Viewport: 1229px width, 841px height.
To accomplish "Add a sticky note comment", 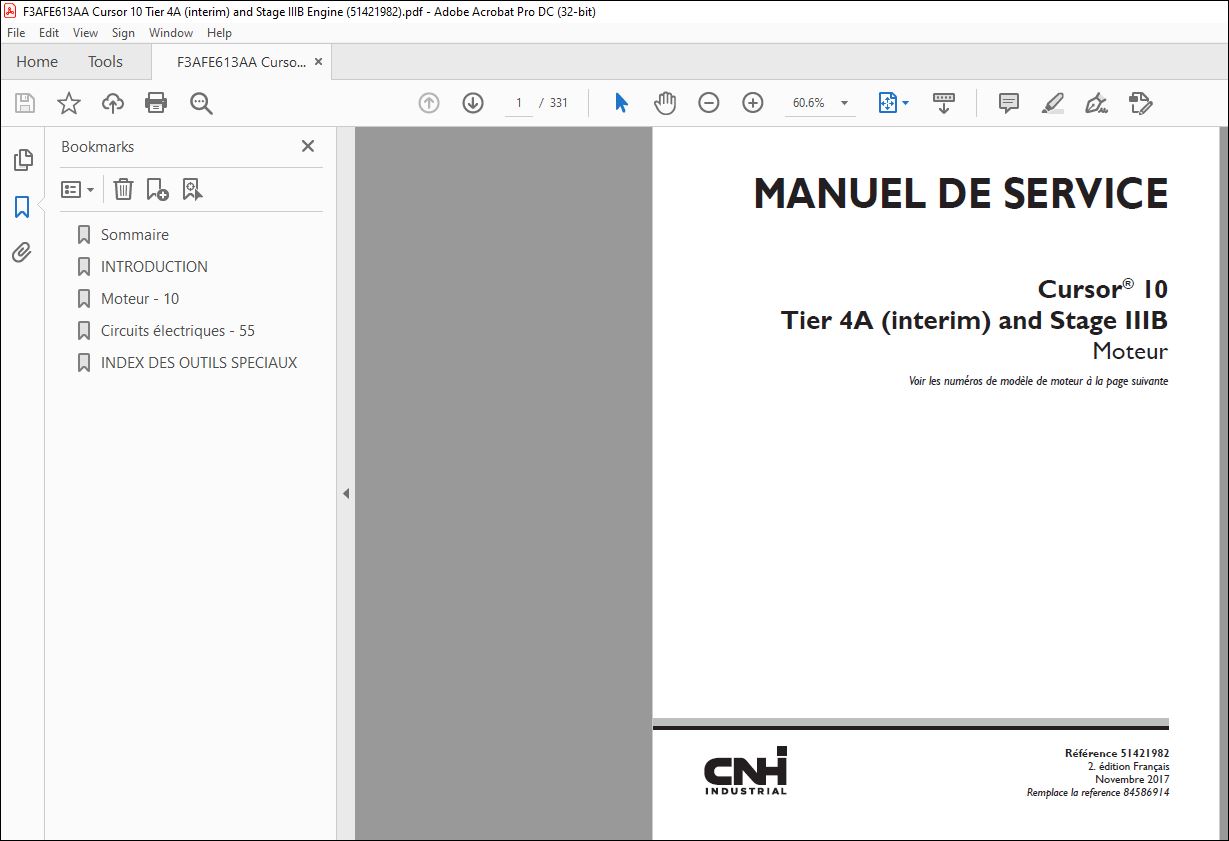I will (1009, 103).
